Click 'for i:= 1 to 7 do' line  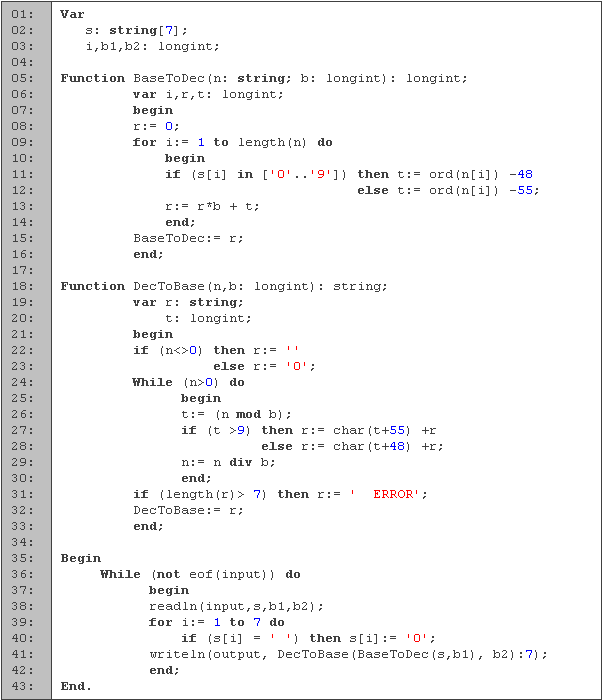tap(217, 622)
